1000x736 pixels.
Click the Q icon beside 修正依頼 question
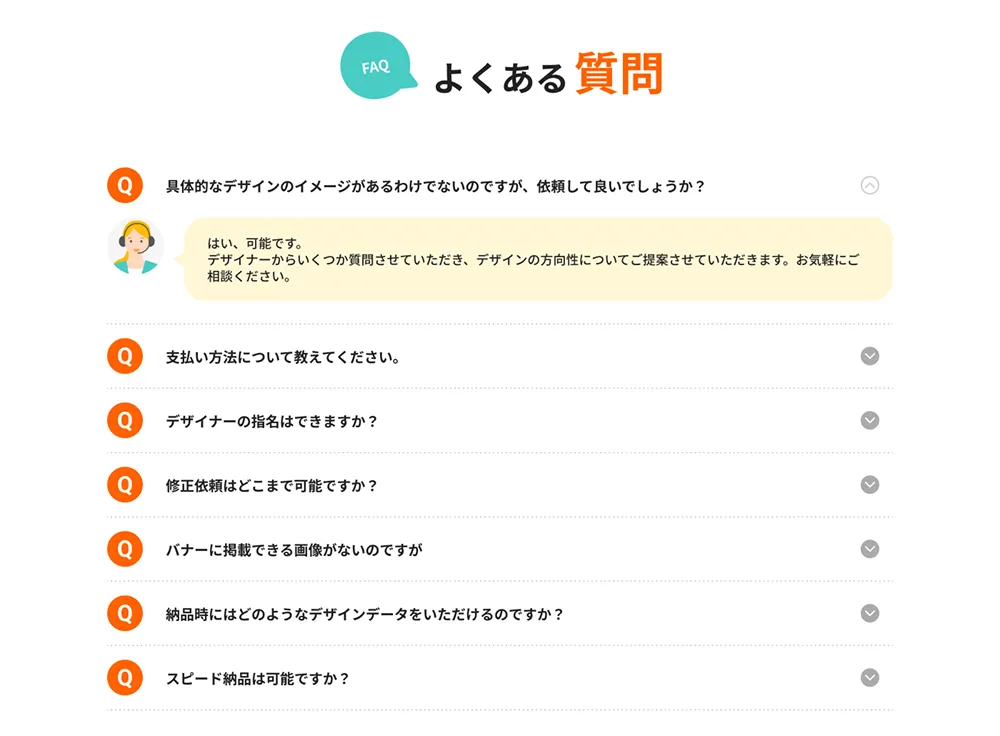click(x=125, y=484)
